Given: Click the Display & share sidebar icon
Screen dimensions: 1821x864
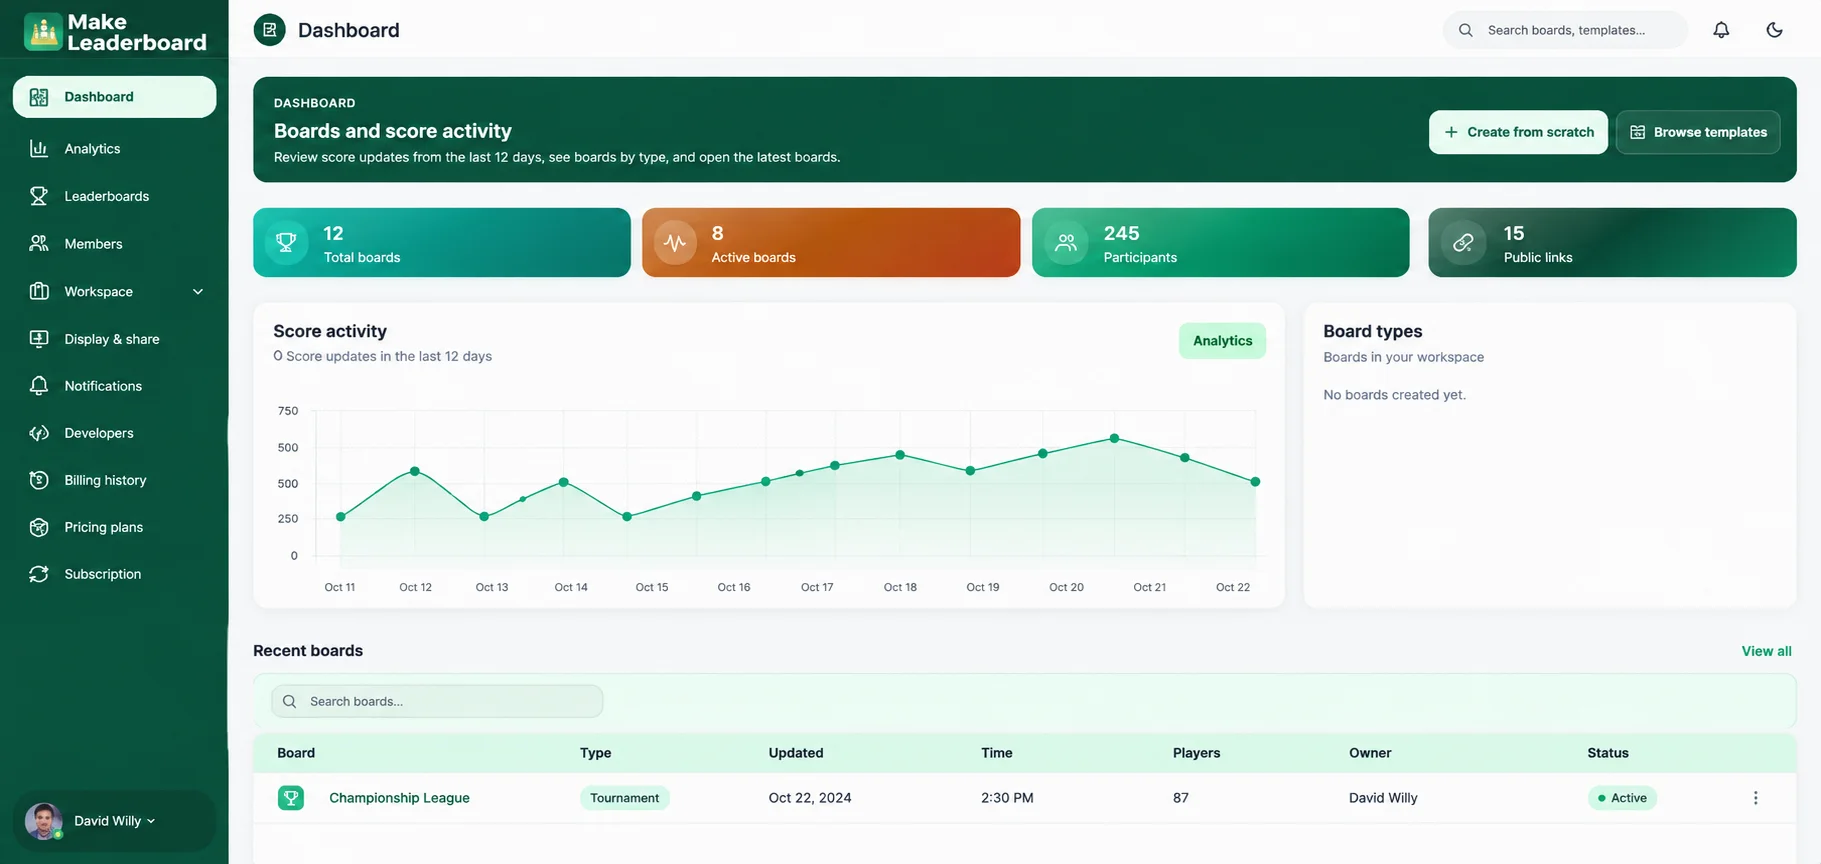Looking at the screenshot, I should tap(39, 339).
